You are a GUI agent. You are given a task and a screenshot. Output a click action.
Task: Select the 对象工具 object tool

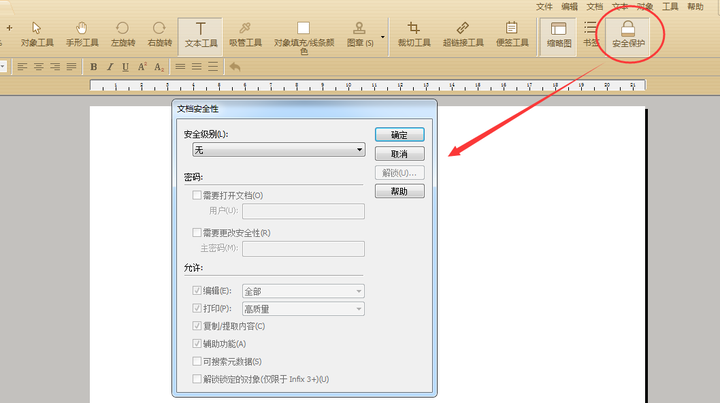[37, 35]
